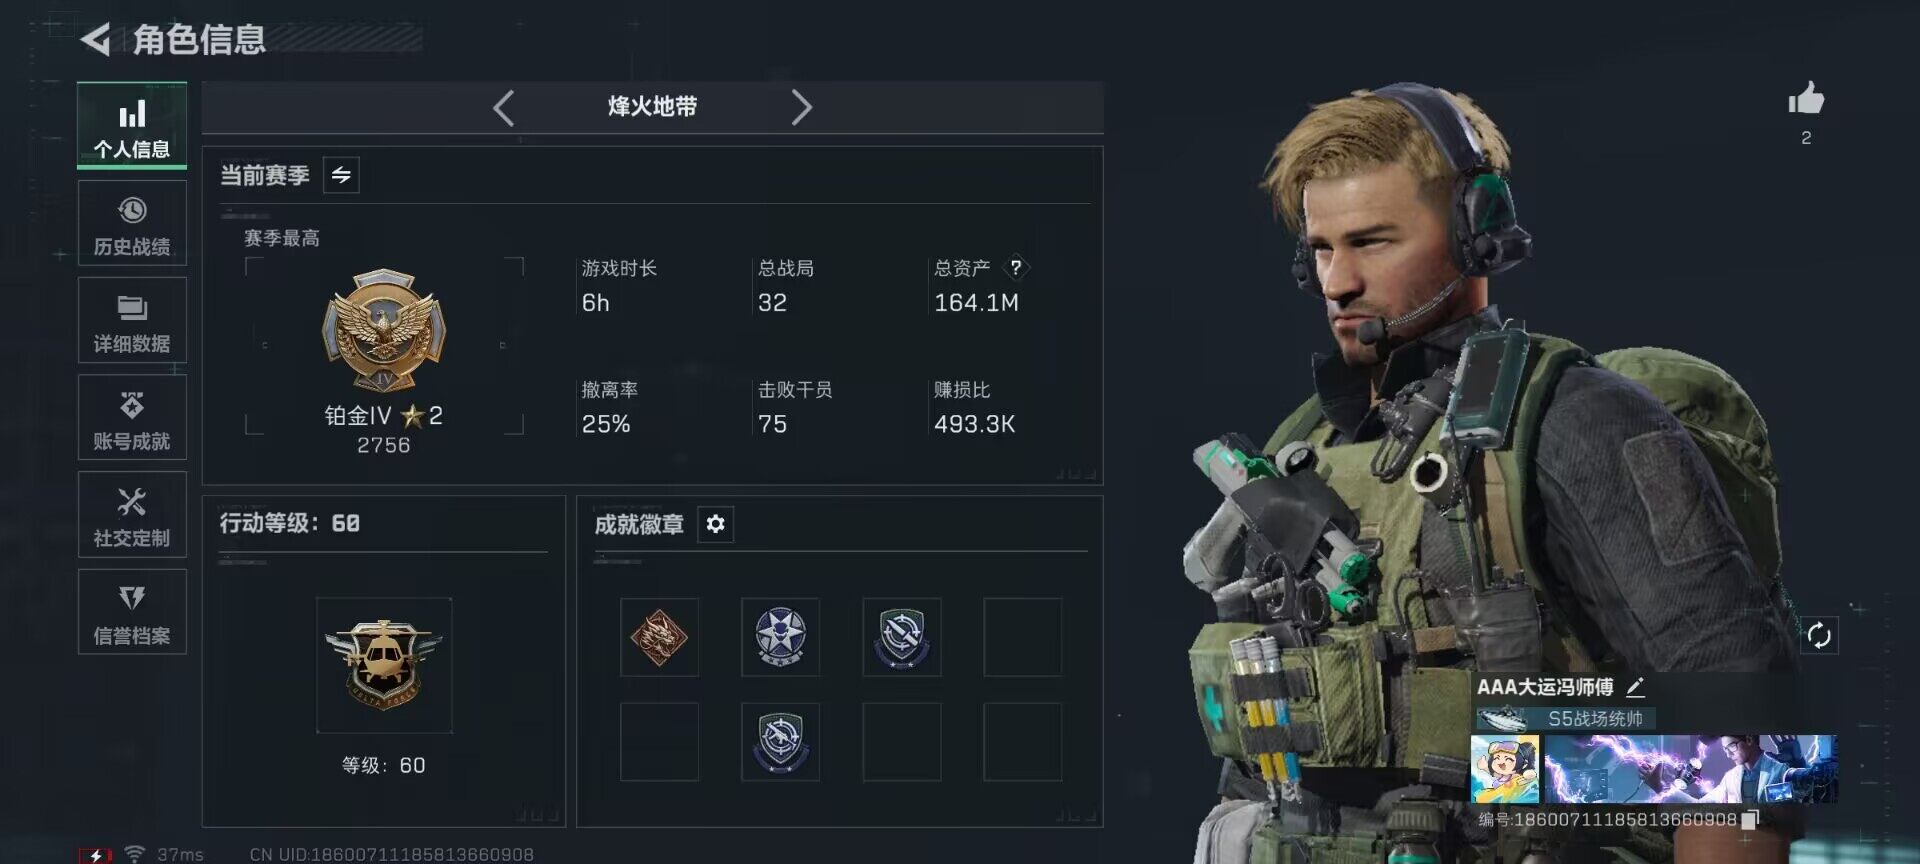This screenshot has width=1920, height=864.
Task: Click the question mark beside 总资产
Action: (1016, 267)
